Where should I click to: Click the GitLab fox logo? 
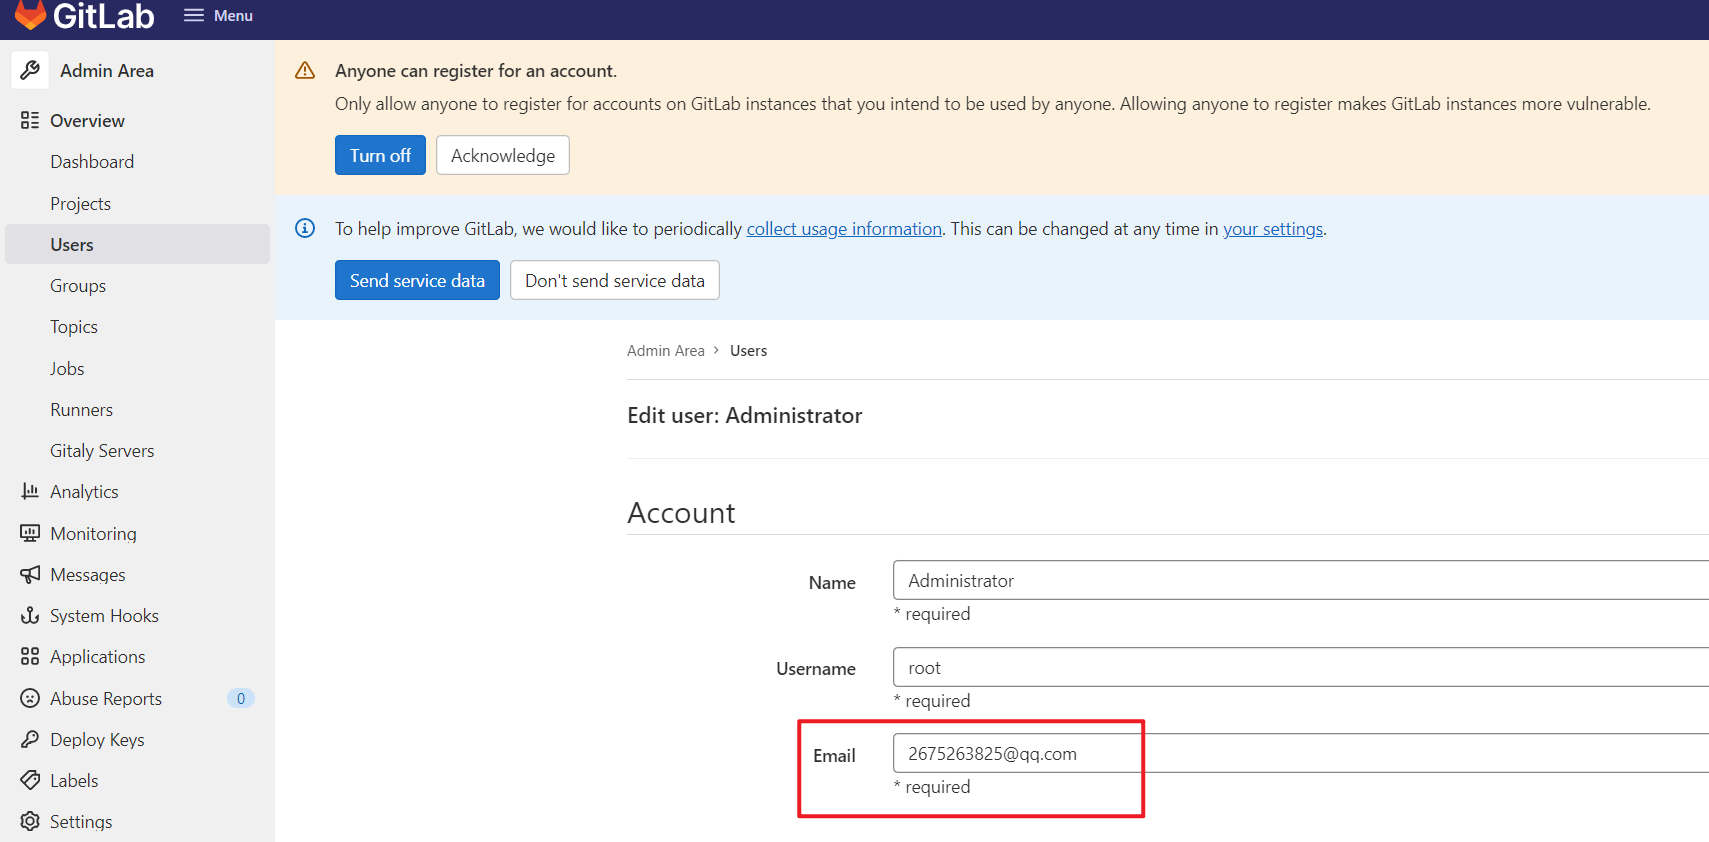tap(30, 14)
